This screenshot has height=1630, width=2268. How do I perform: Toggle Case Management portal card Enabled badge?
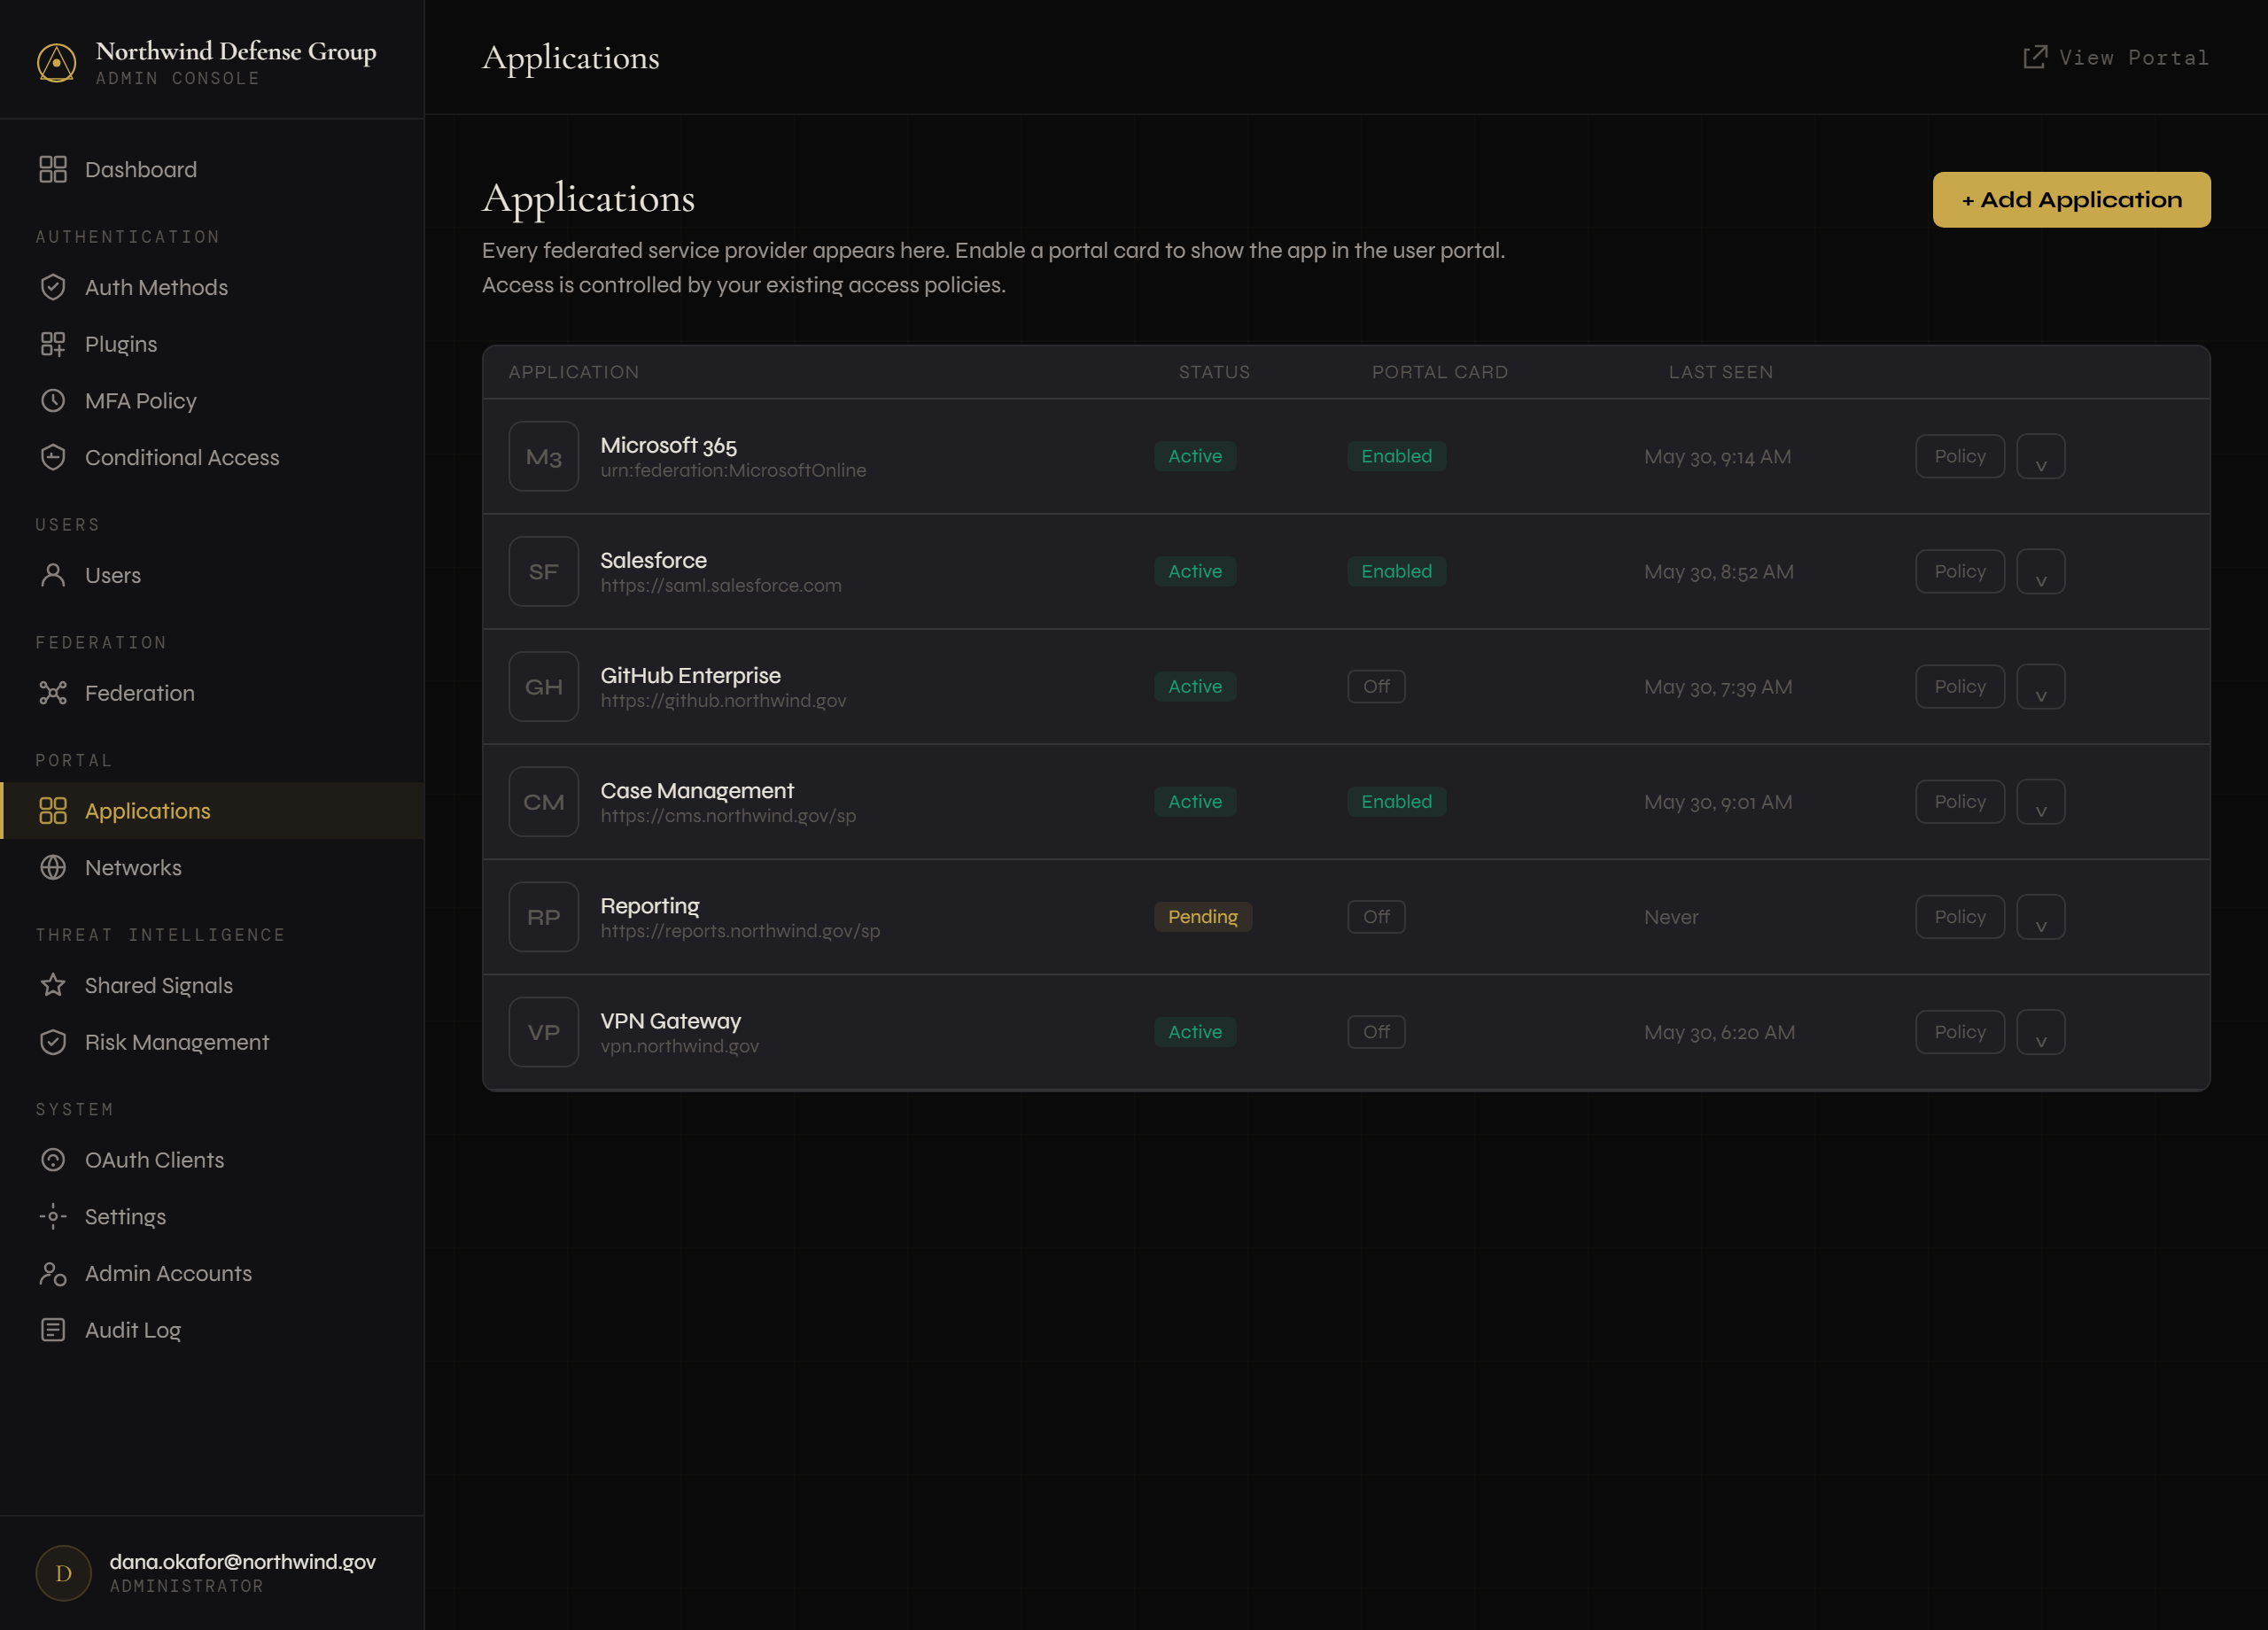pyautogui.click(x=1396, y=802)
